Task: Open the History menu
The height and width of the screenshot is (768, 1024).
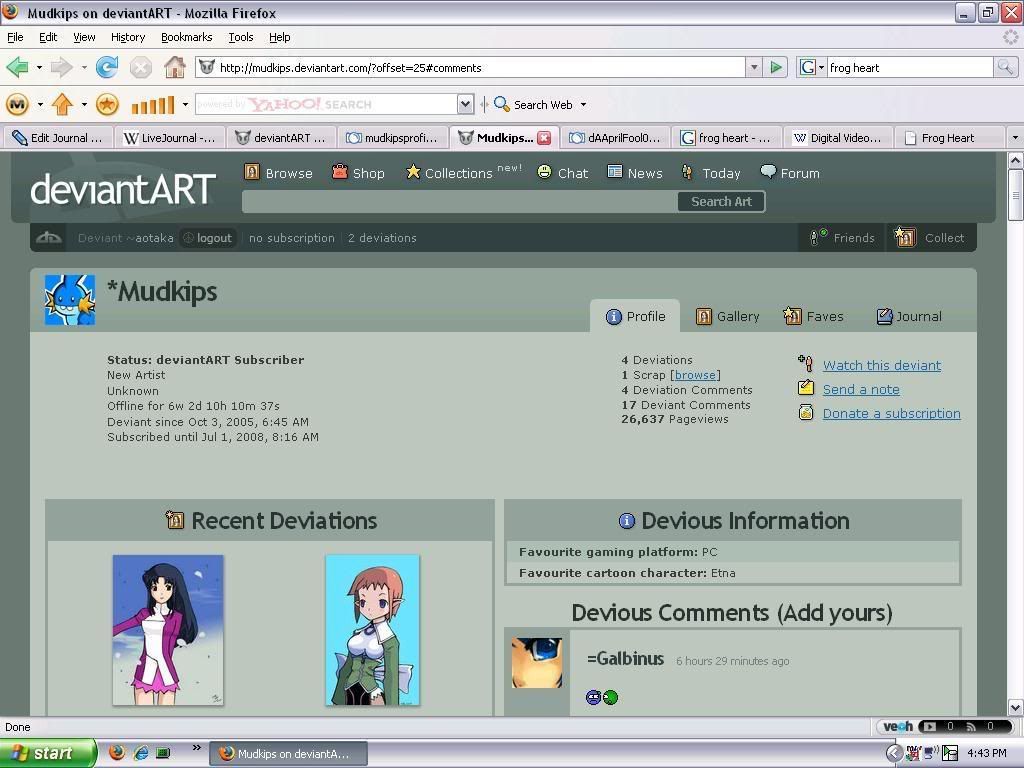Action: click(x=128, y=37)
